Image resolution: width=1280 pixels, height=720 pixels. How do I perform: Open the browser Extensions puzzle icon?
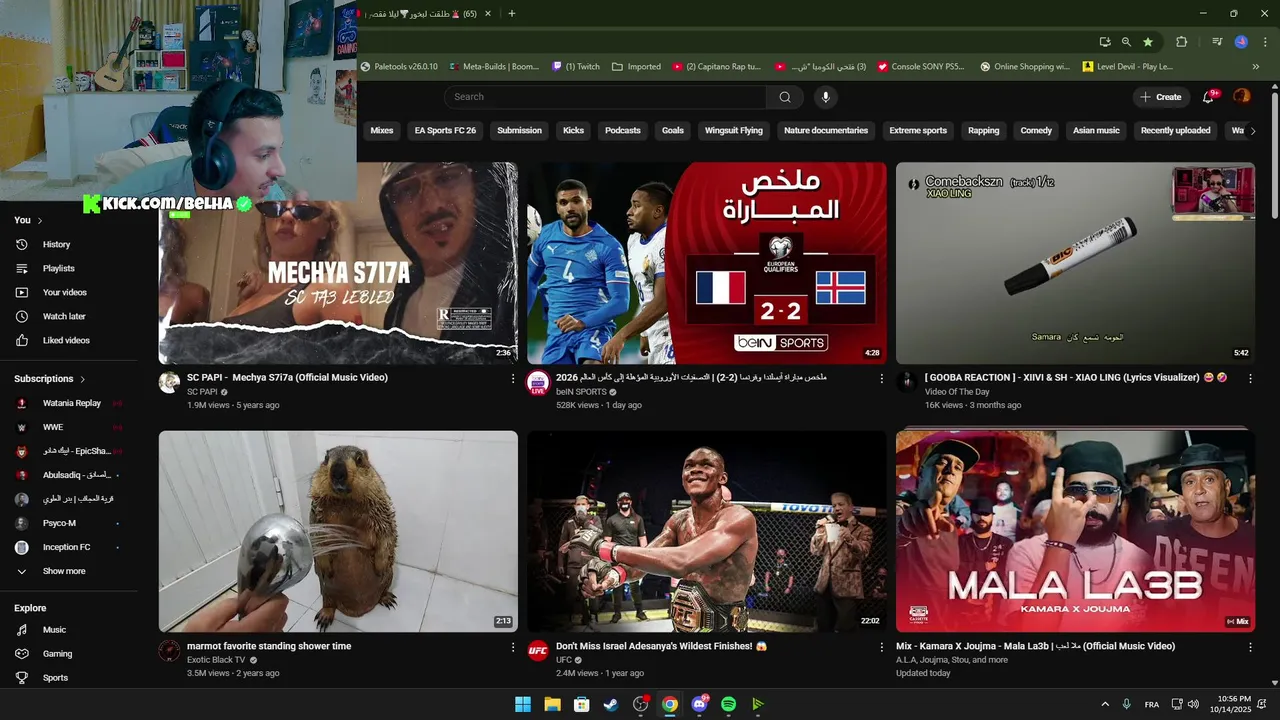[1181, 42]
